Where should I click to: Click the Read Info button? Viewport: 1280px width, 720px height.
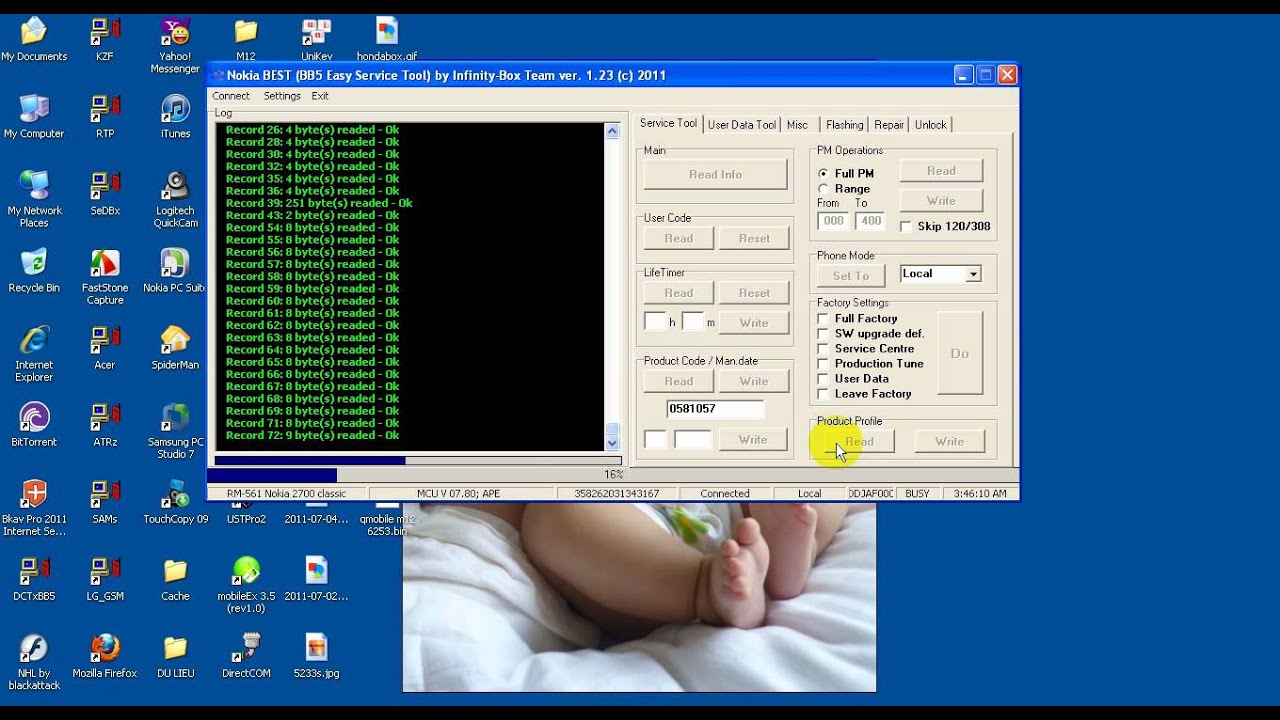(715, 175)
